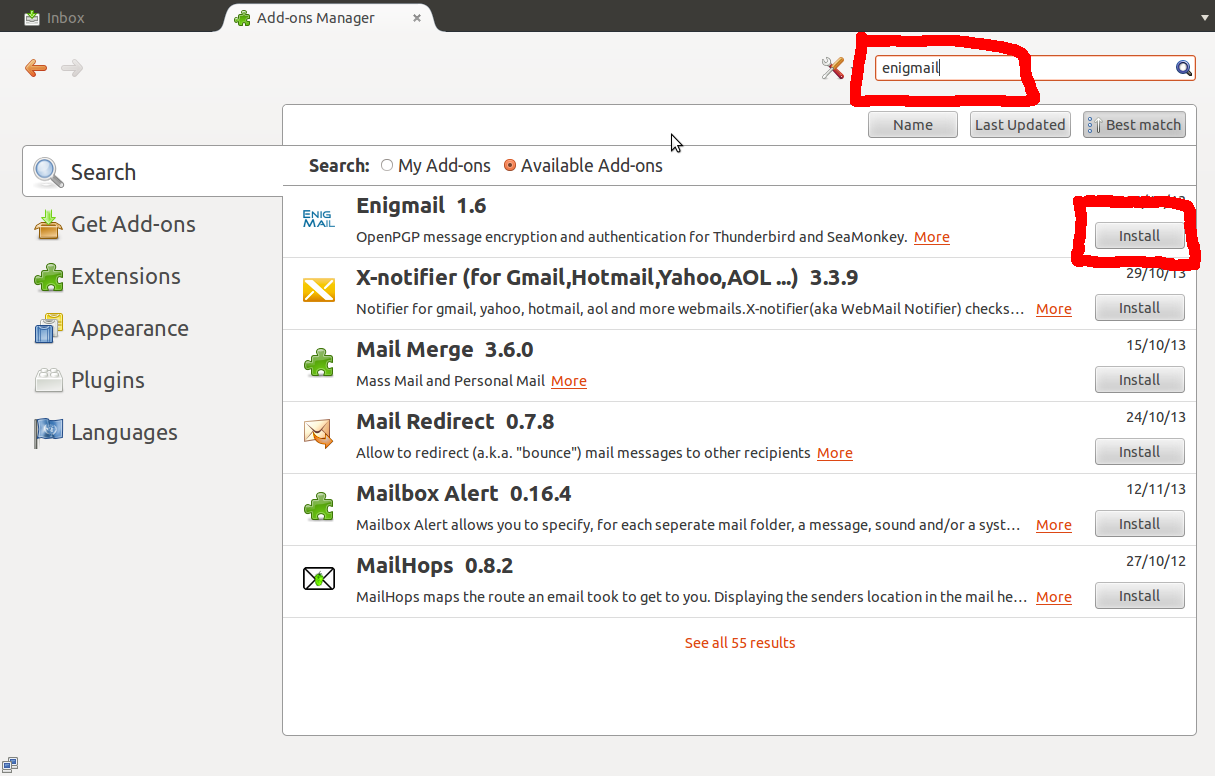Sort results by Last Updated
Viewport: 1215px width, 776px height.
(1020, 125)
